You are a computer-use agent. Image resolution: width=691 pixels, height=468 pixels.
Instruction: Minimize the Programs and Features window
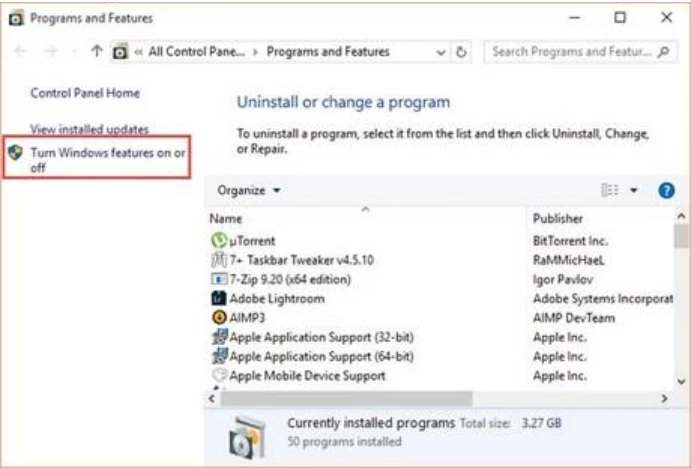click(x=574, y=18)
